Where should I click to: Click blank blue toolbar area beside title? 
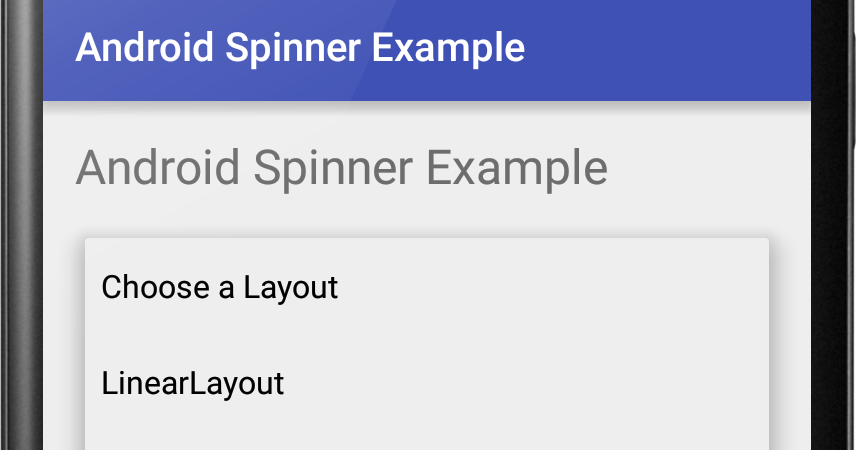666,49
